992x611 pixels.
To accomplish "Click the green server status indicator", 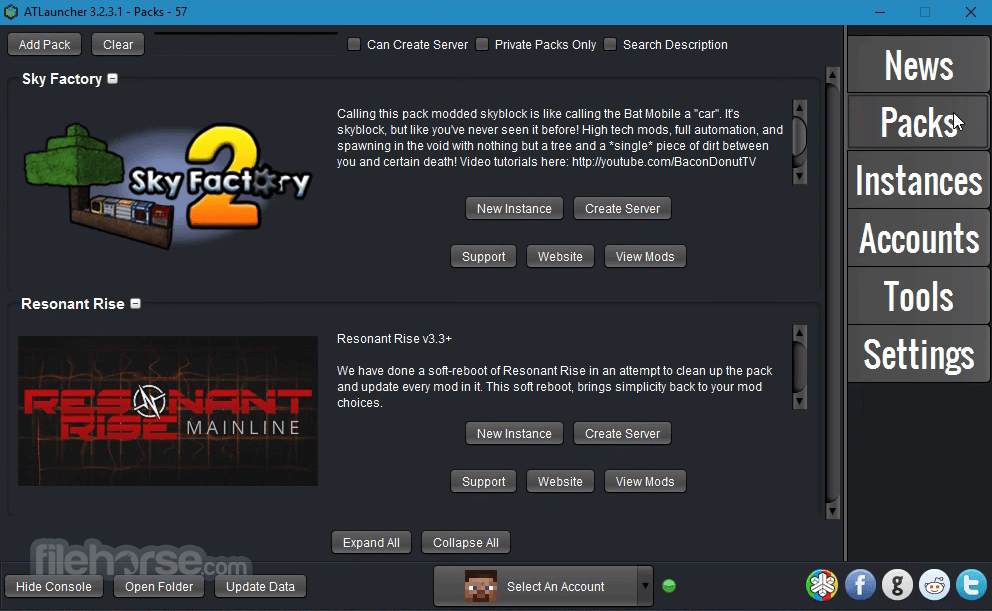I will pyautogui.click(x=669, y=586).
